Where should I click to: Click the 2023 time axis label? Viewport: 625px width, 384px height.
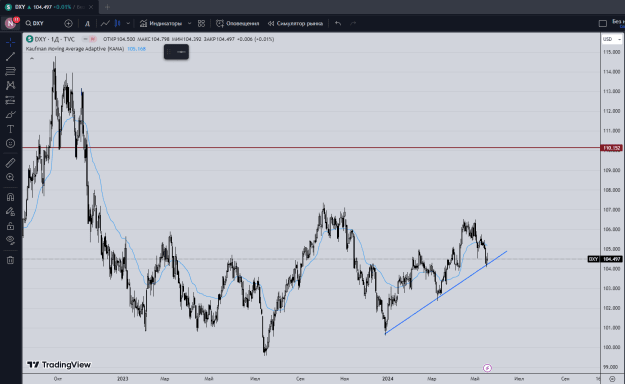[x=122, y=378]
